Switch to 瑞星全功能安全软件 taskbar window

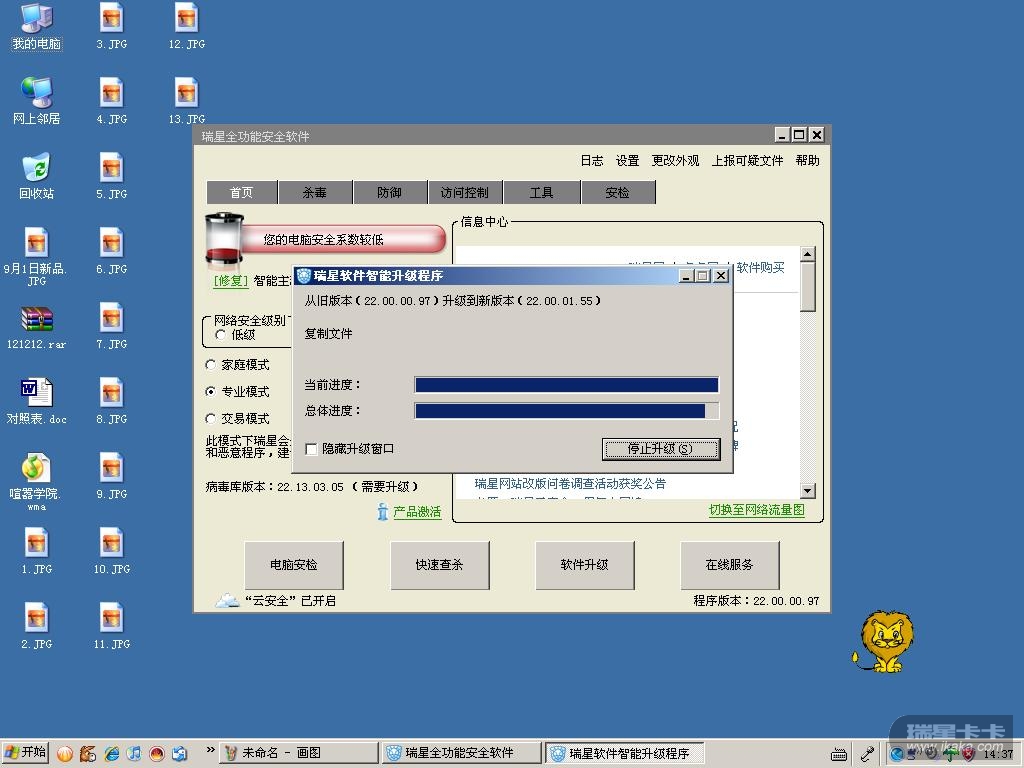(462, 753)
